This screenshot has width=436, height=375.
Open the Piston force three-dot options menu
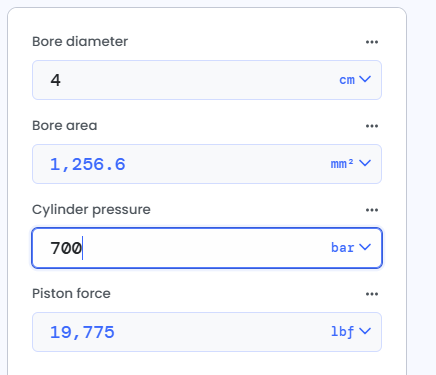tap(372, 294)
